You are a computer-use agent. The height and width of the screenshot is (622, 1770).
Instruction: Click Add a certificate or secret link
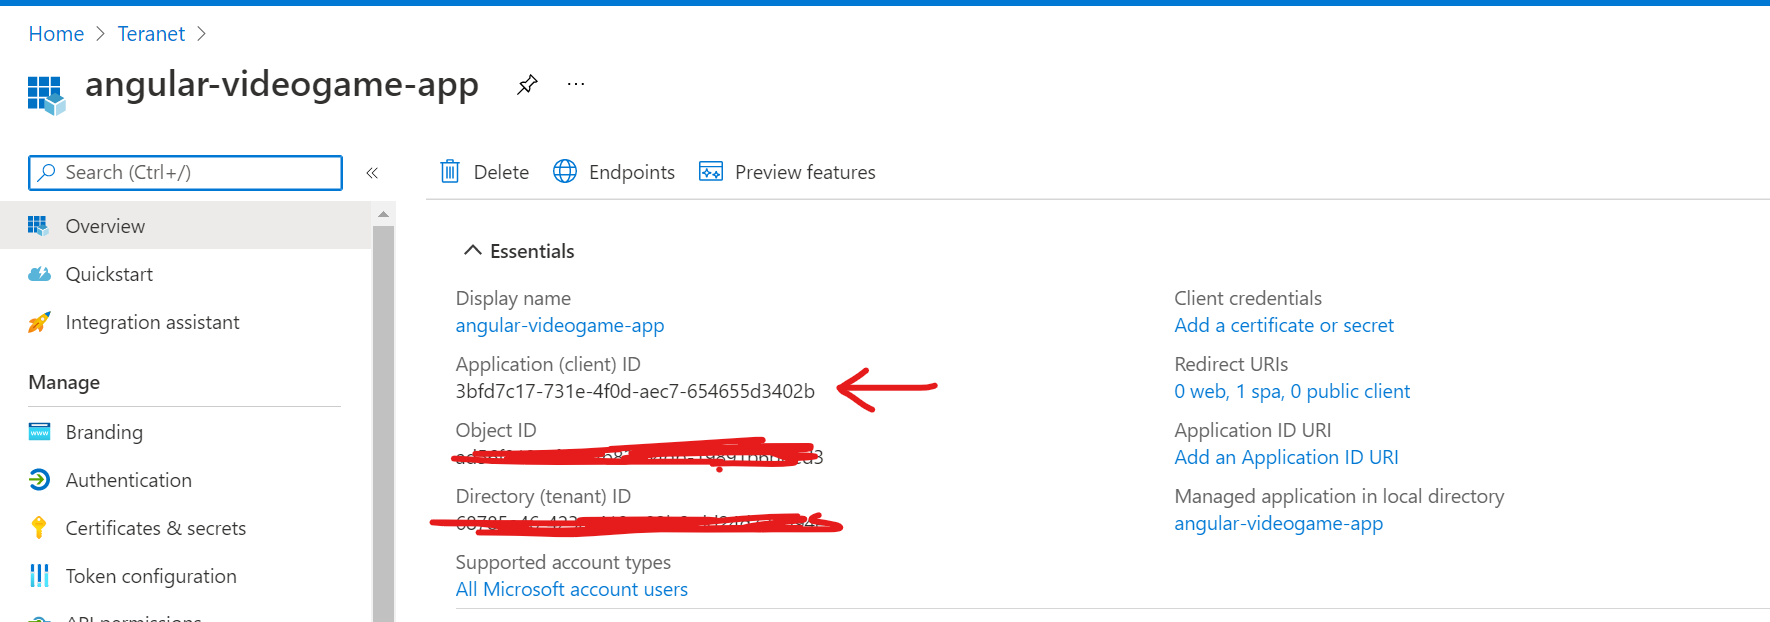pos(1283,325)
